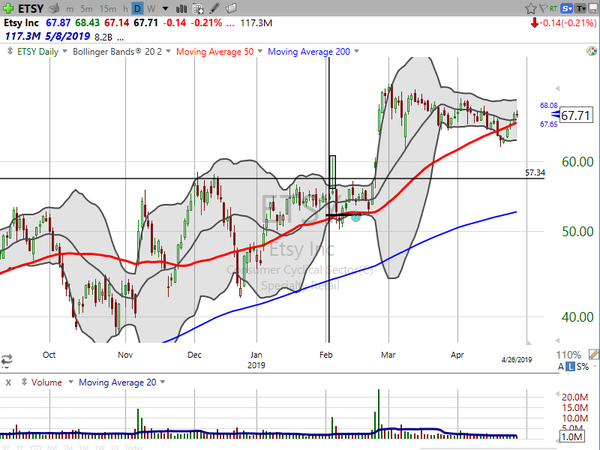Switch to hourly timeframe (h)
600x450 pixels.
pyautogui.click(x=125, y=8)
